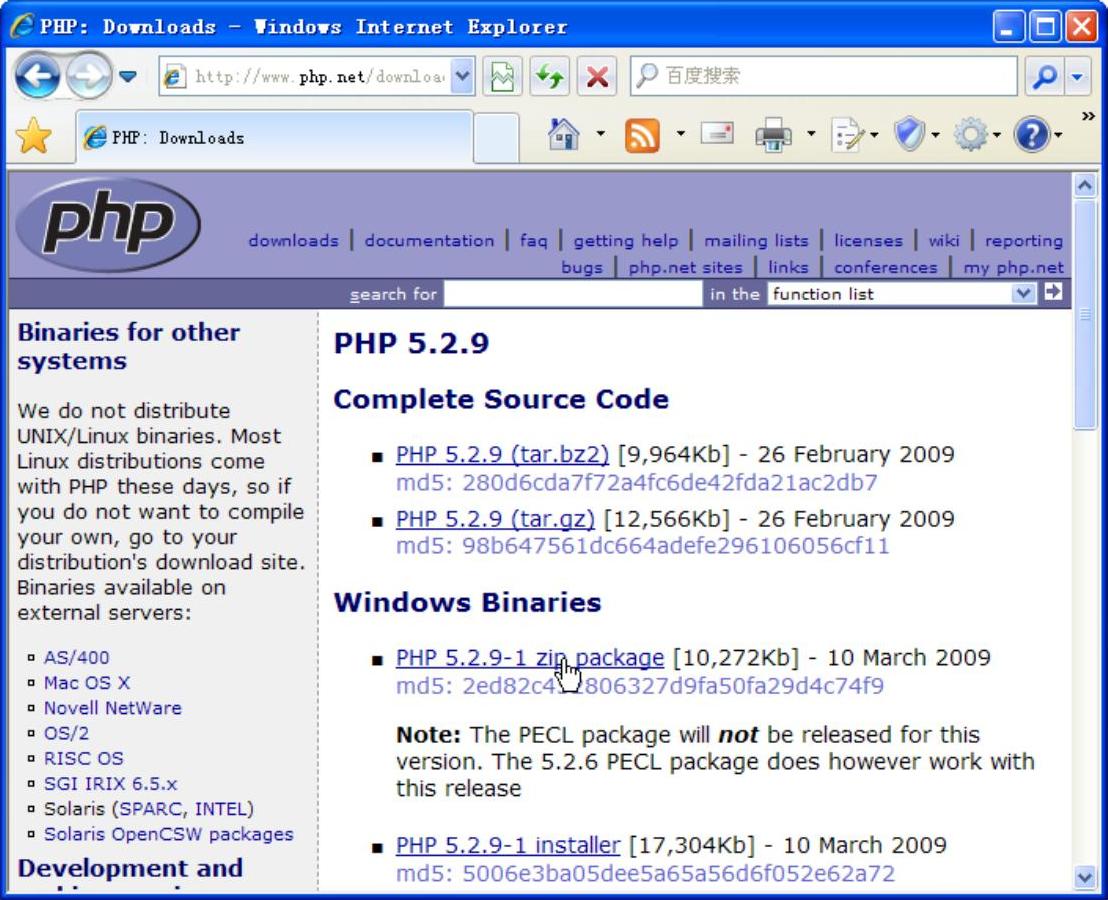Submit site search with arrow button
The width and height of the screenshot is (1108, 900).
1053,292
